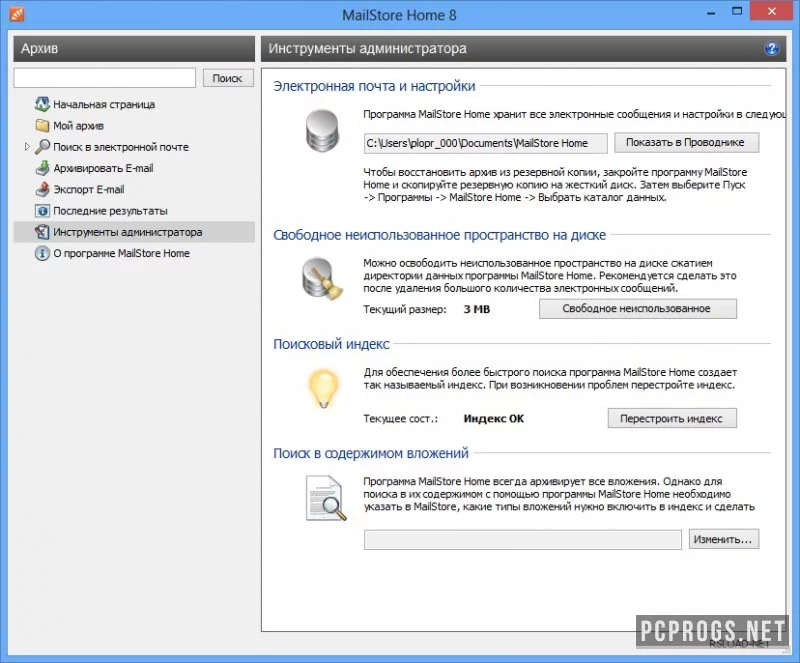This screenshot has height=663, width=800.
Task: Click the light bulb icon under Поисковый индекс
Action: tap(323, 388)
